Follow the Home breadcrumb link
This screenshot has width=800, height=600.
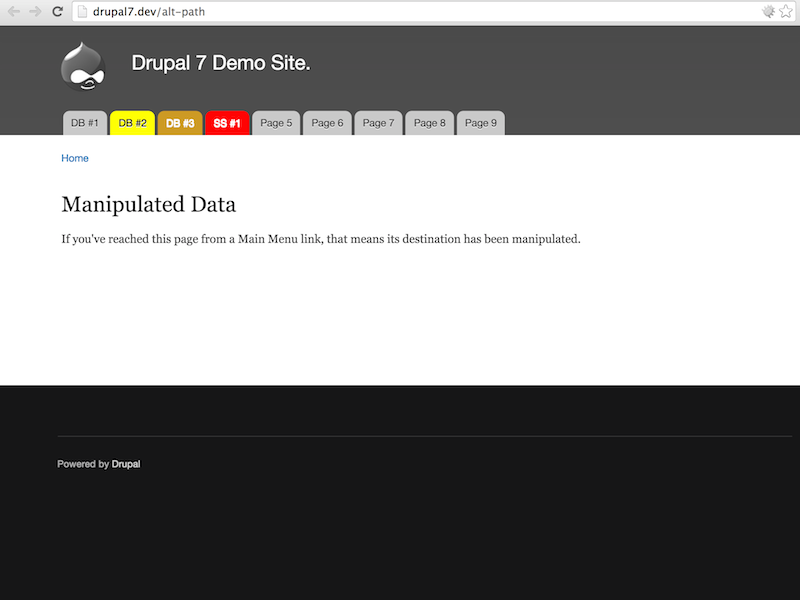pyautogui.click(x=74, y=157)
